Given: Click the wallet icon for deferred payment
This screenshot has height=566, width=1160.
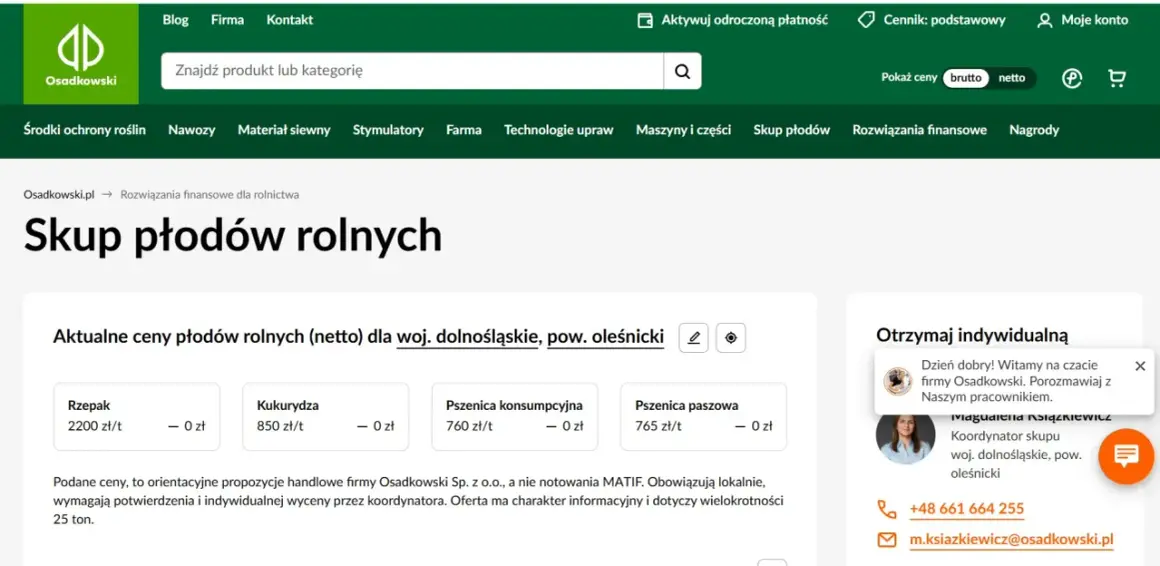Looking at the screenshot, I should (645, 20).
